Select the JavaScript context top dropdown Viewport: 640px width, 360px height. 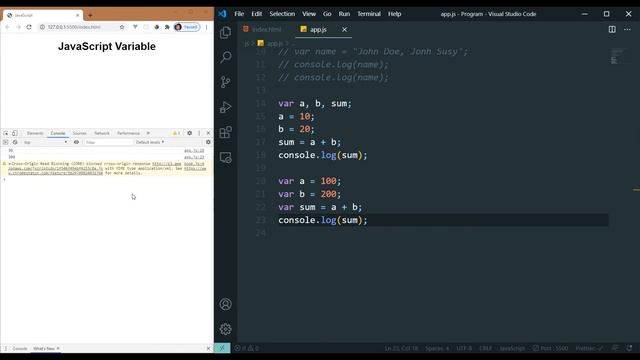(45, 142)
